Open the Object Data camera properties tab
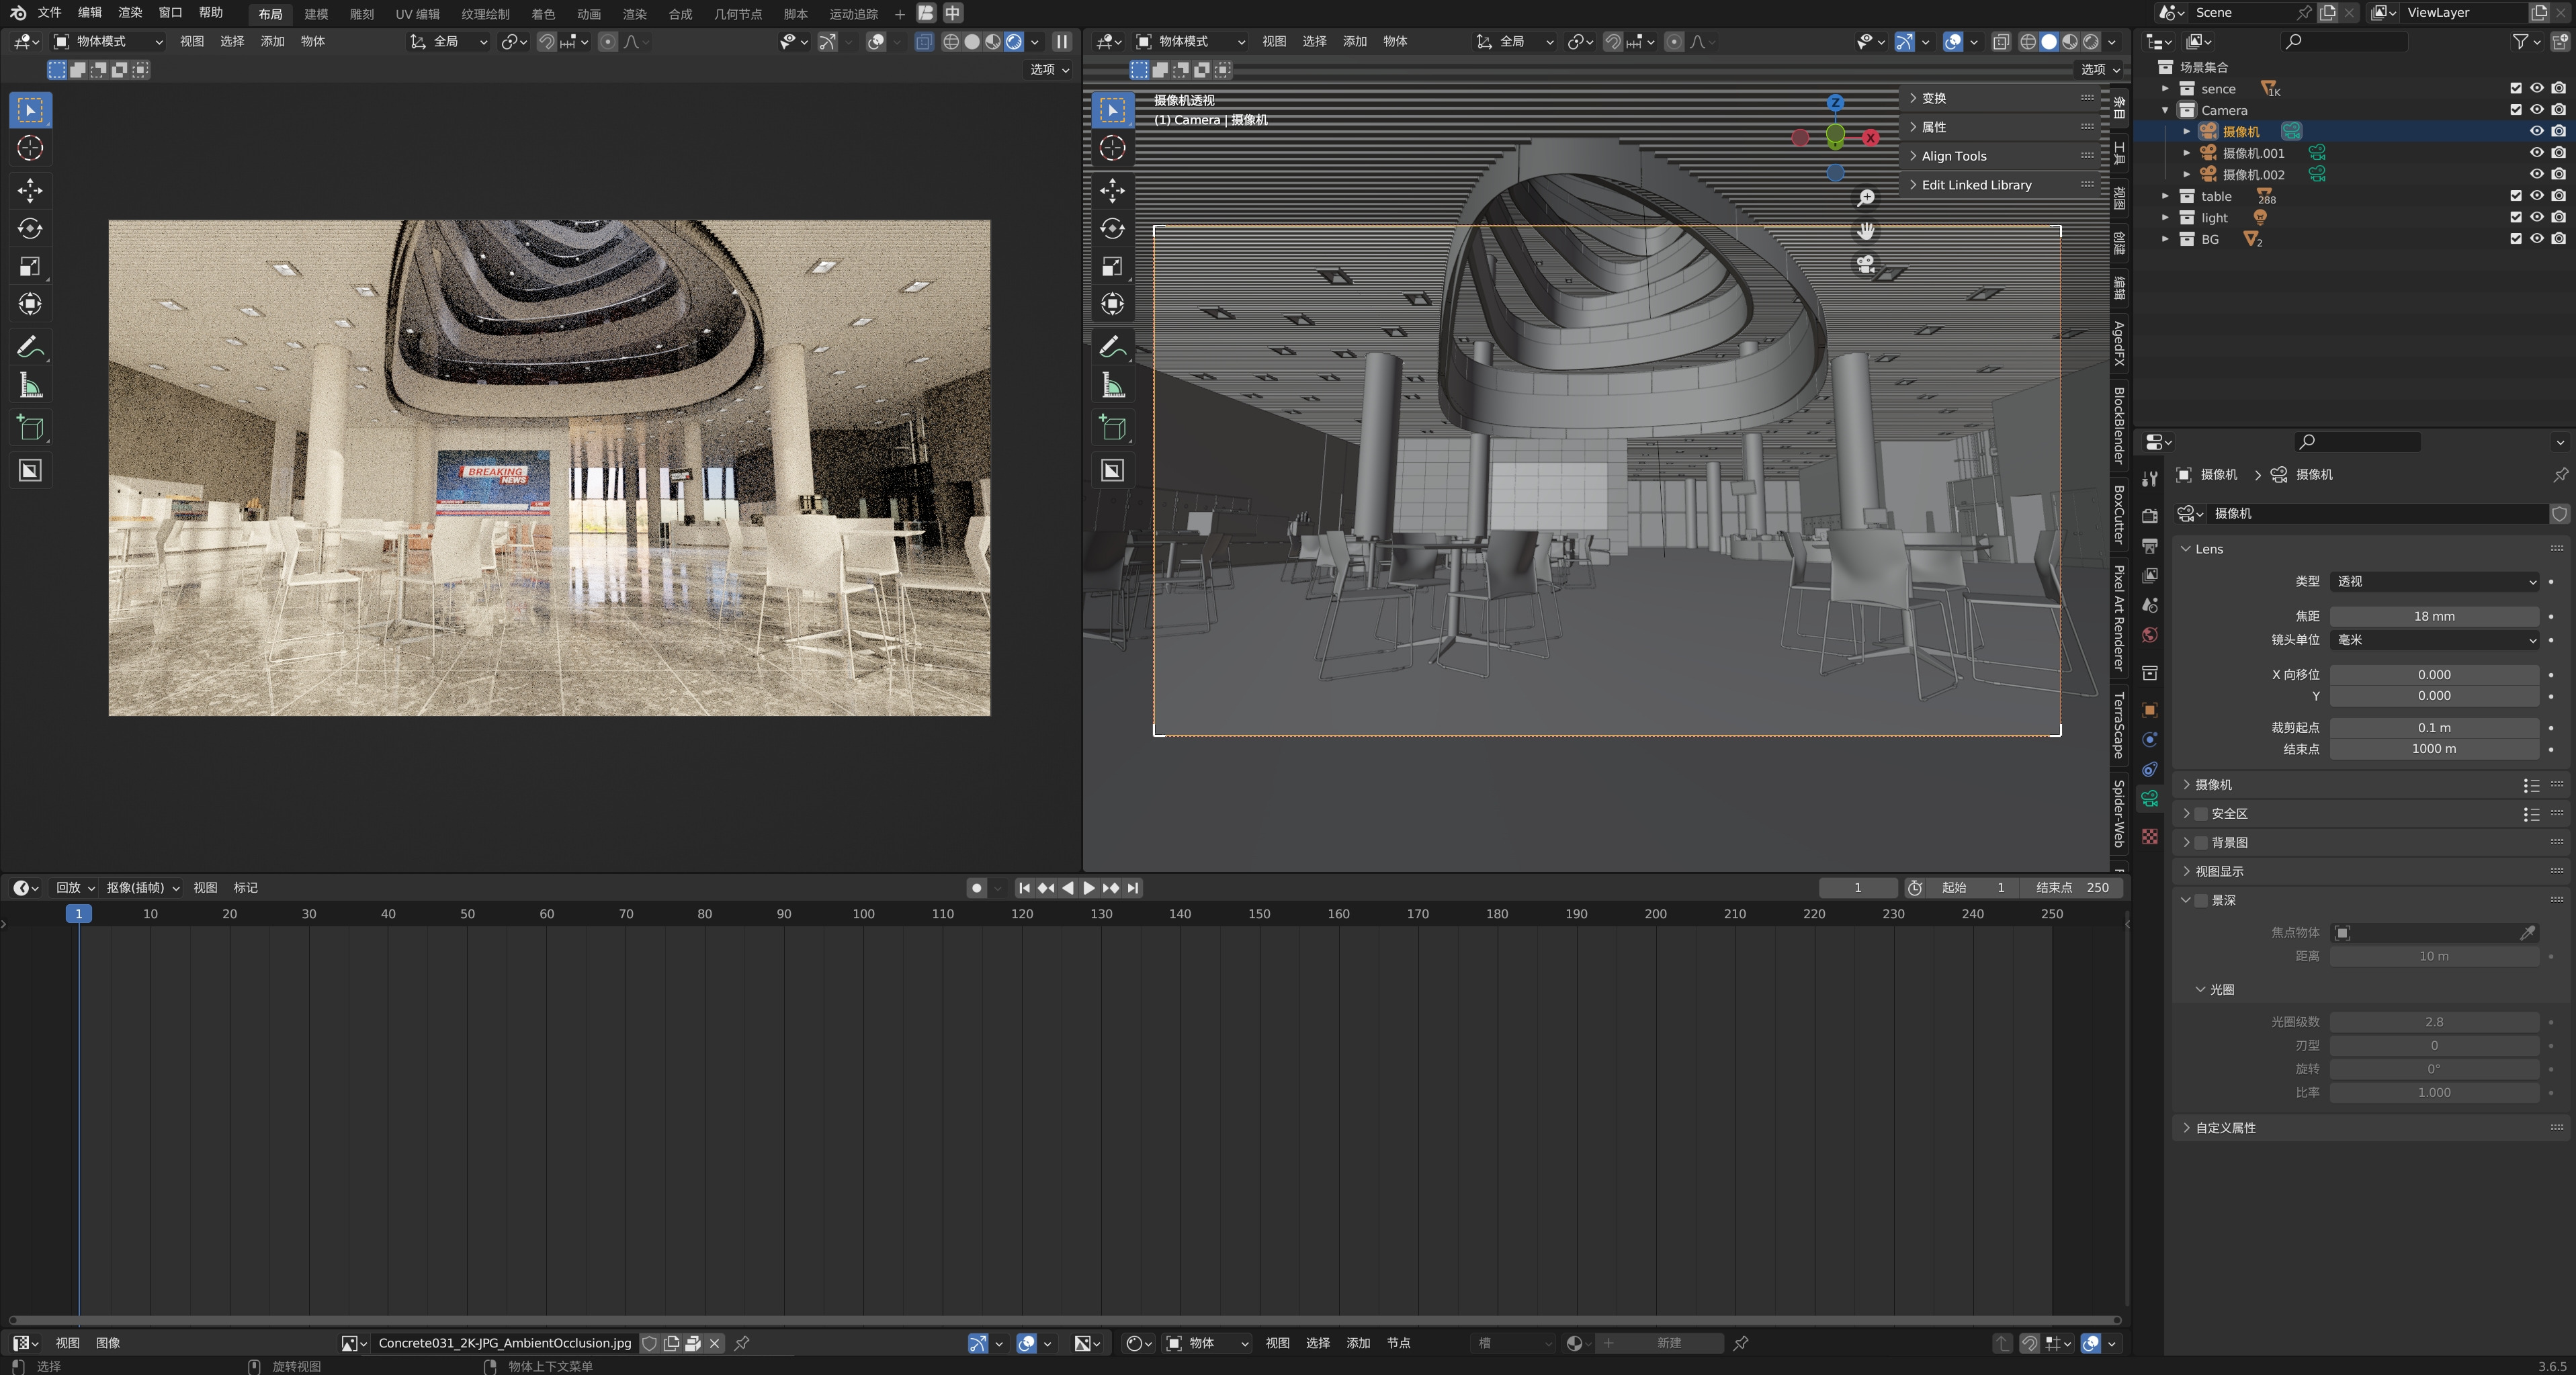 (x=2149, y=798)
